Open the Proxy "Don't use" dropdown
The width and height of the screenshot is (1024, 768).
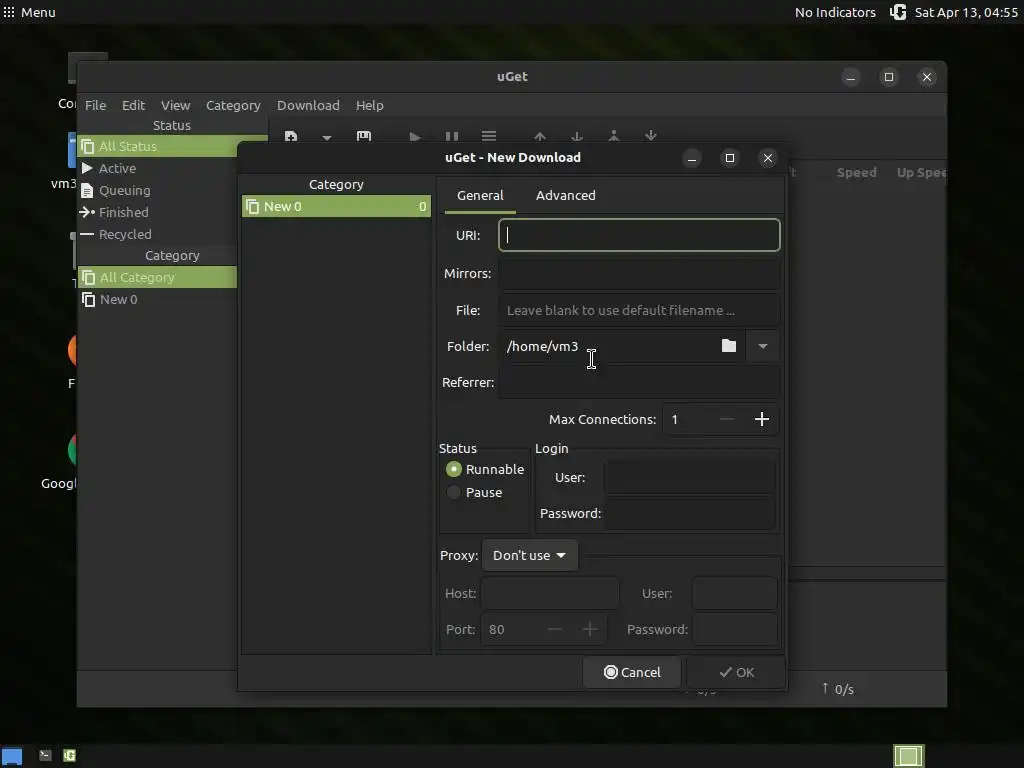pos(530,555)
